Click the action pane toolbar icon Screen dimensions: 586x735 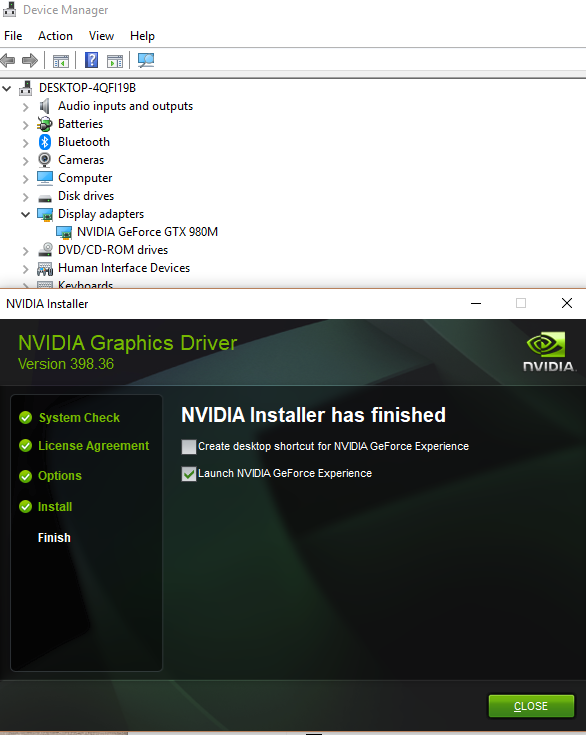115,60
